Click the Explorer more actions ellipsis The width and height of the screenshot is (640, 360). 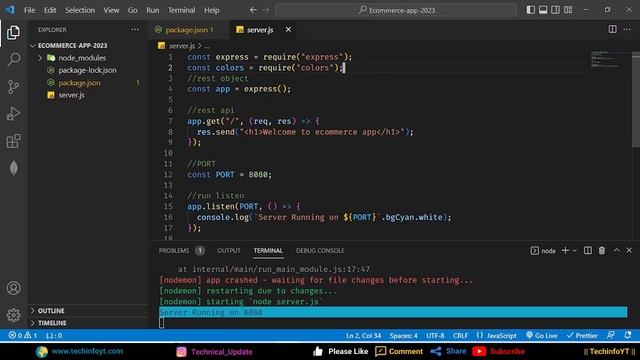click(135, 29)
